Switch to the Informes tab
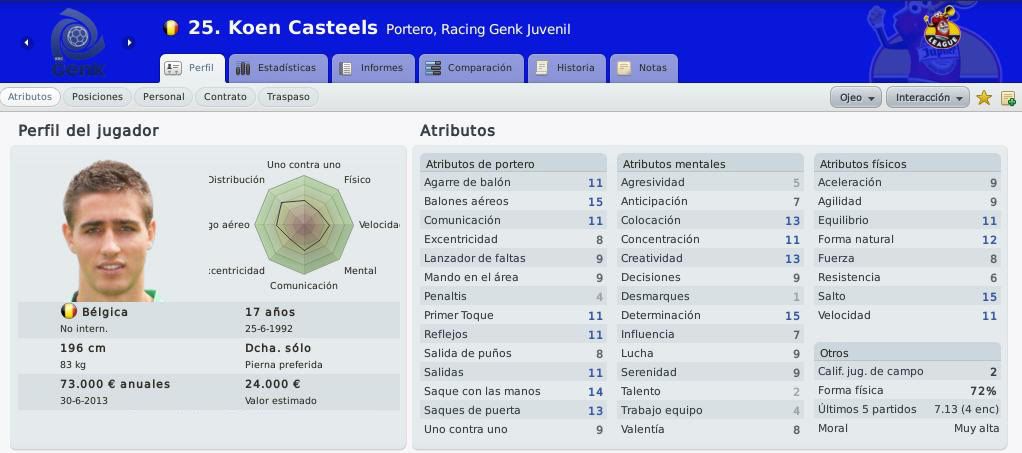The image size is (1022, 453). click(373, 68)
